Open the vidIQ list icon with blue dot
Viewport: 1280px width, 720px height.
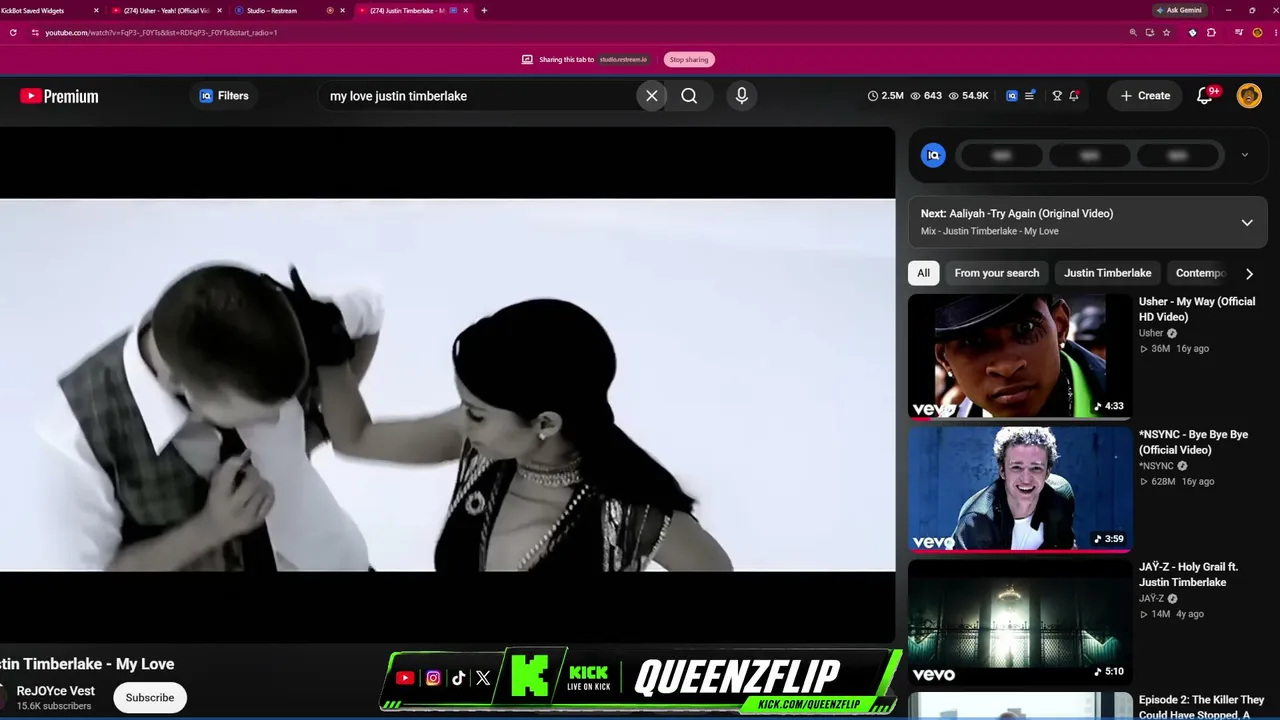(1030, 96)
